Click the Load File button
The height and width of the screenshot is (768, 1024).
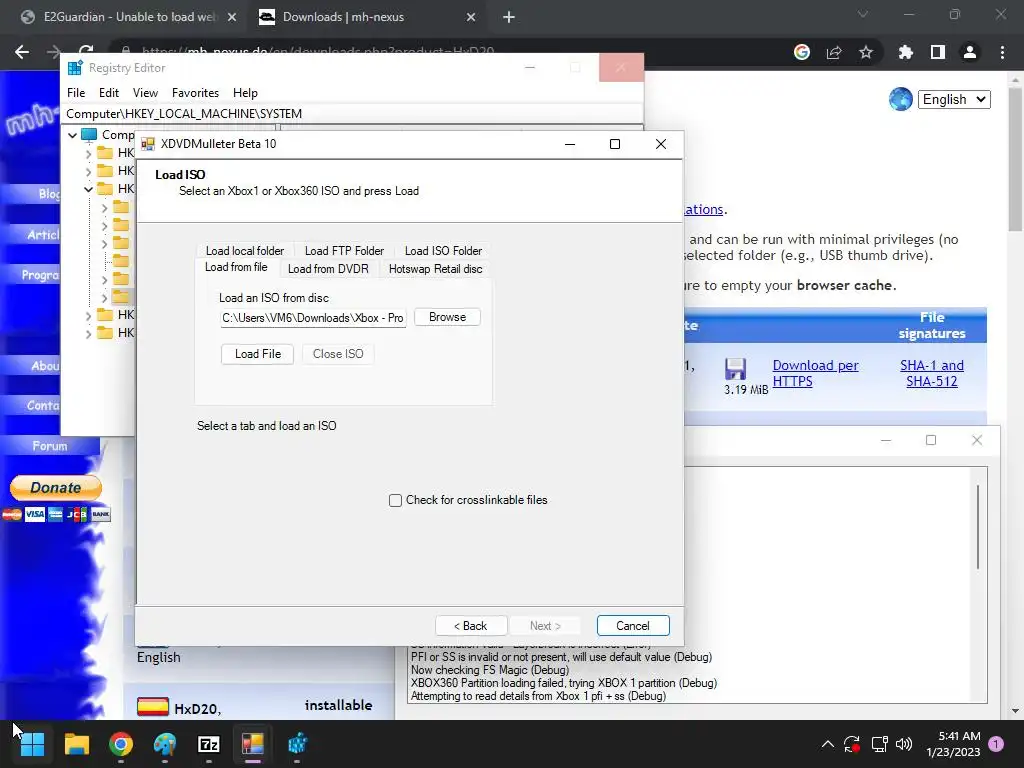coord(258,354)
